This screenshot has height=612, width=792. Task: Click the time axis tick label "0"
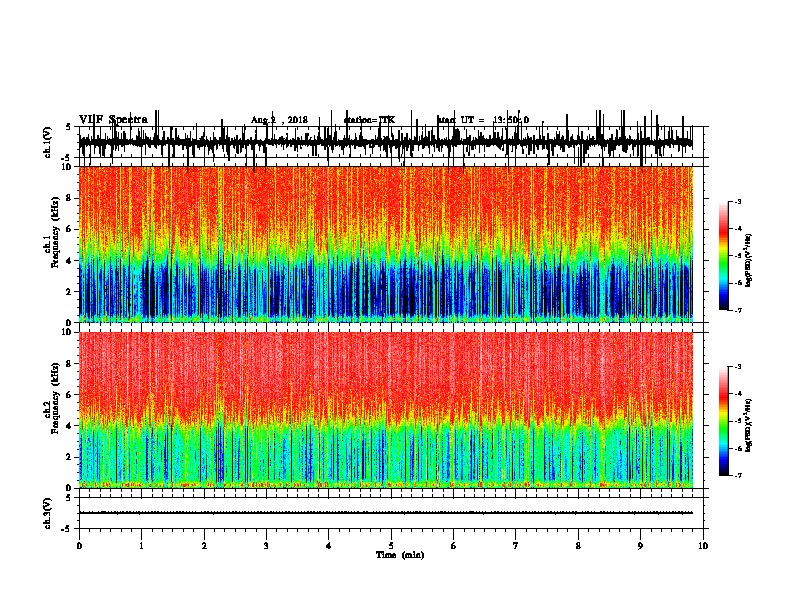tap(79, 546)
